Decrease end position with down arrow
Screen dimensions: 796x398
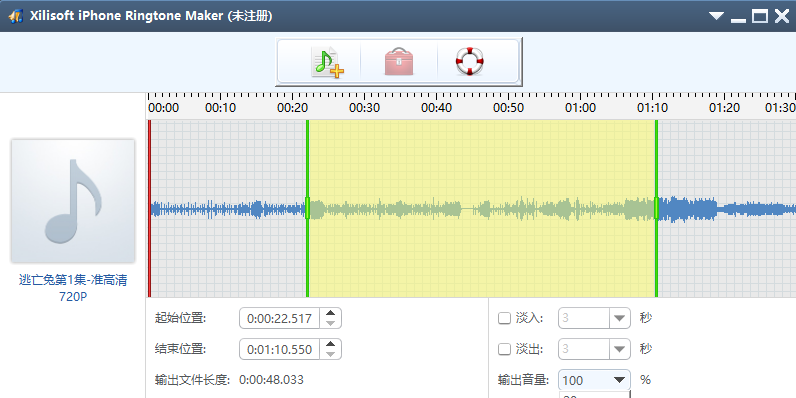pyautogui.click(x=330, y=354)
